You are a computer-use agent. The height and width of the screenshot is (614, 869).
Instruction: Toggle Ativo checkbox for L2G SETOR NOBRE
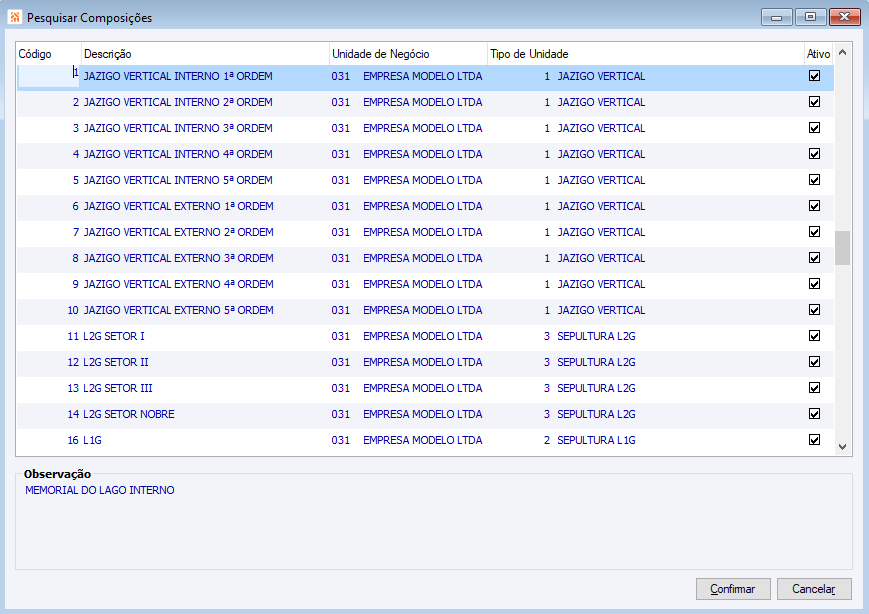coord(814,415)
